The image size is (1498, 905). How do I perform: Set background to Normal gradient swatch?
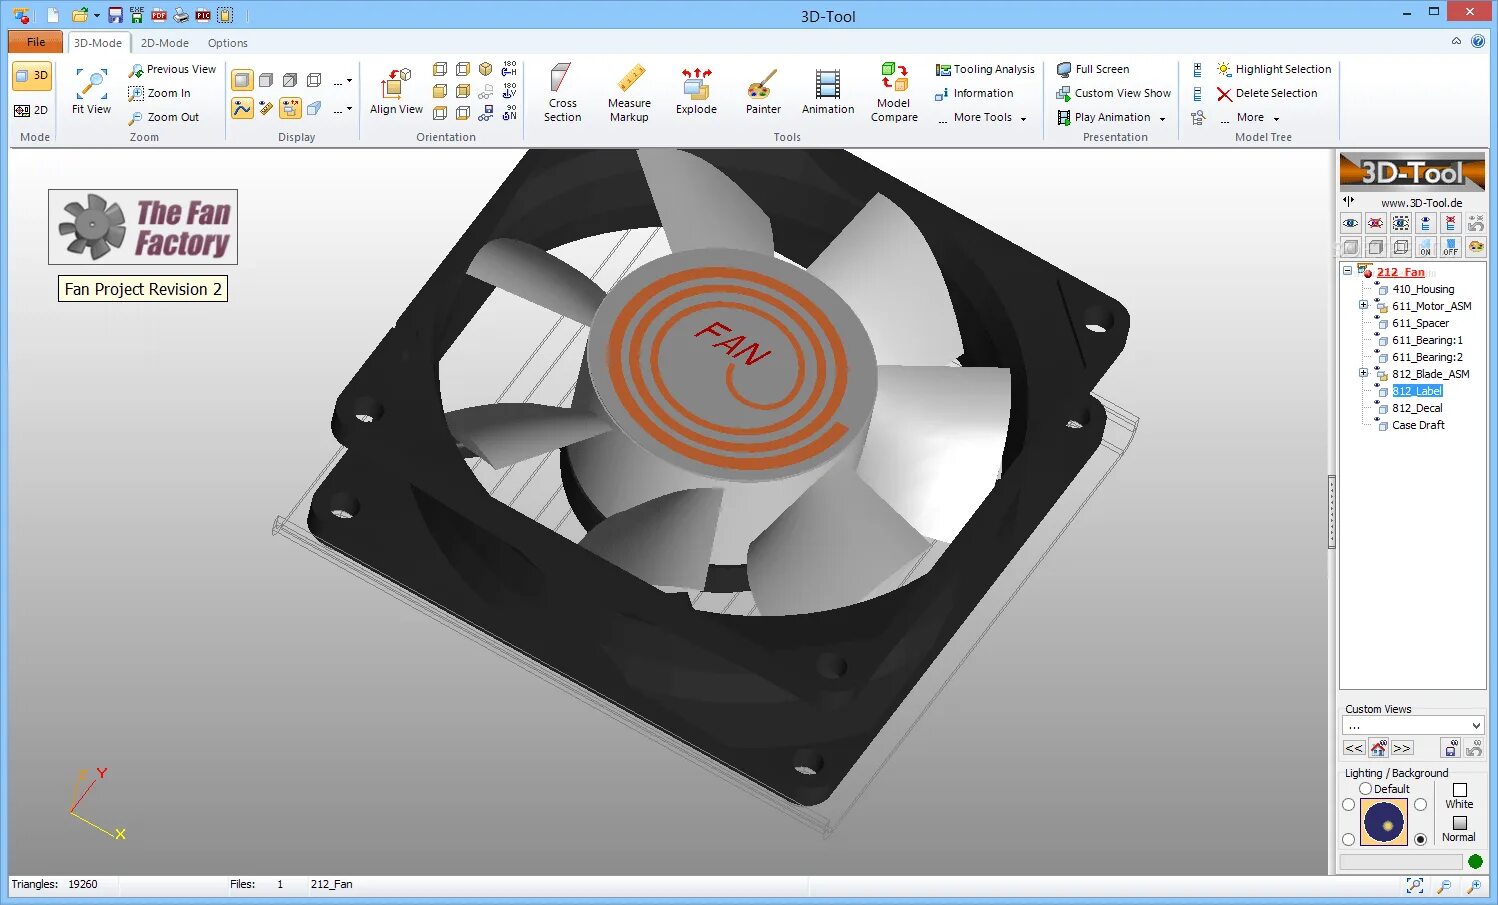(x=1460, y=823)
